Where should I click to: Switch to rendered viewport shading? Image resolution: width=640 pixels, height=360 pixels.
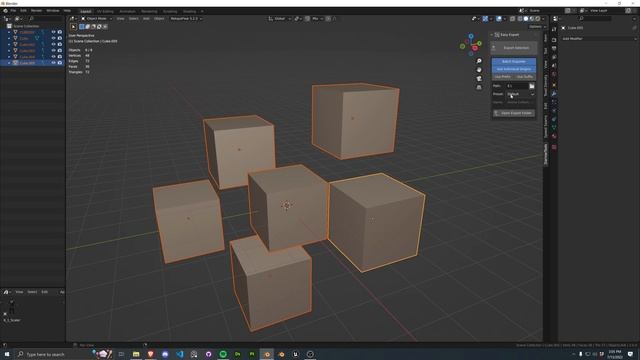pyautogui.click(x=538, y=18)
